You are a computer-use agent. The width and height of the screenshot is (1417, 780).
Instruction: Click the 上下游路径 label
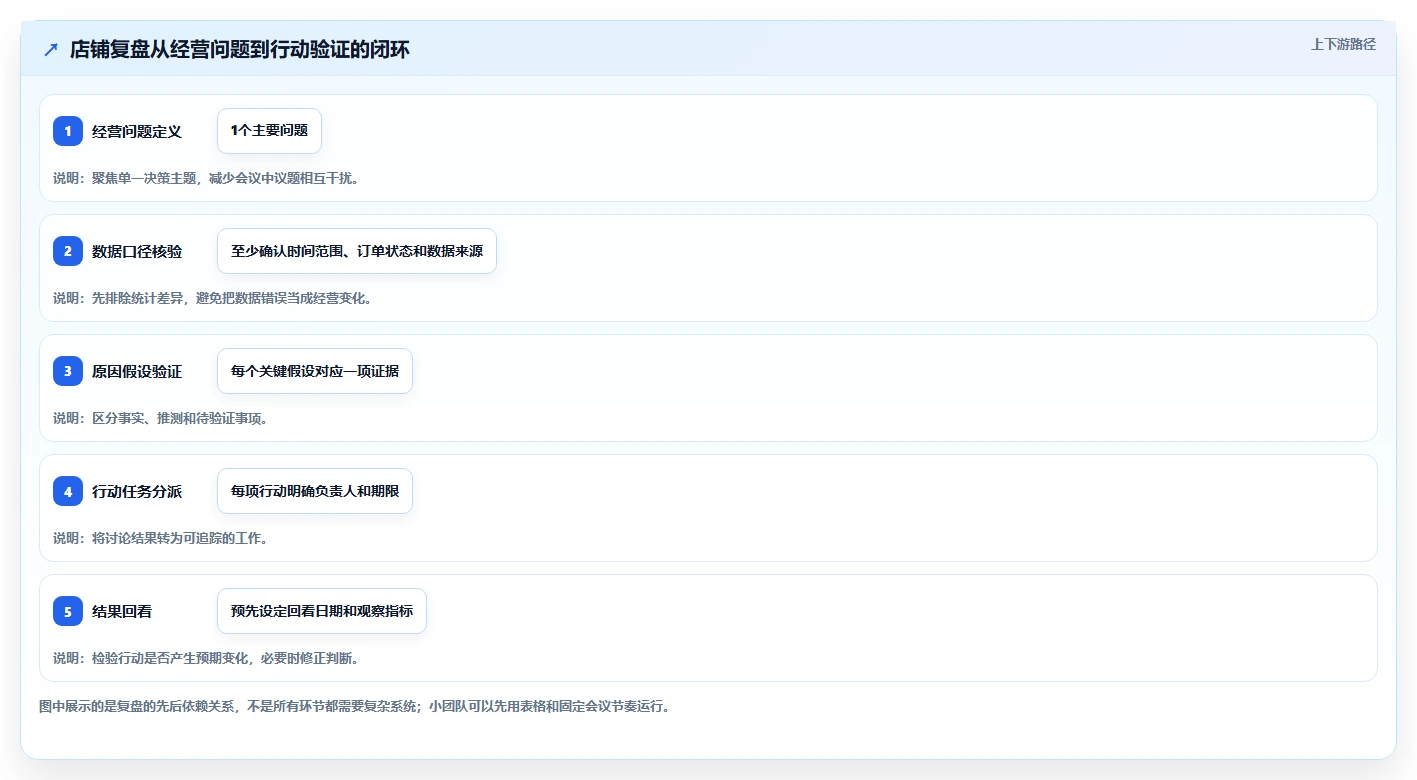click(1343, 44)
